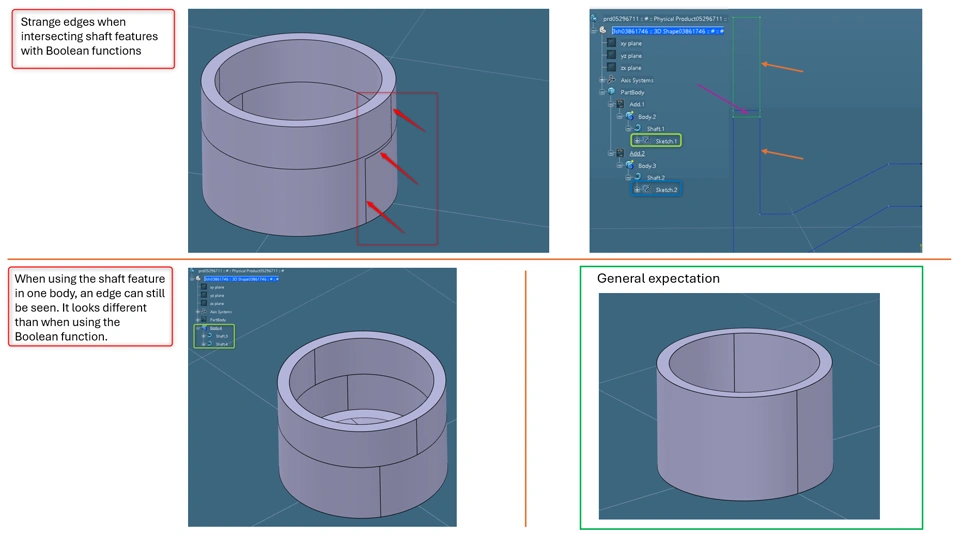Expand Axis Systems in the Add.1 tree
The image size is (960, 535).
pyautogui.click(x=602, y=80)
